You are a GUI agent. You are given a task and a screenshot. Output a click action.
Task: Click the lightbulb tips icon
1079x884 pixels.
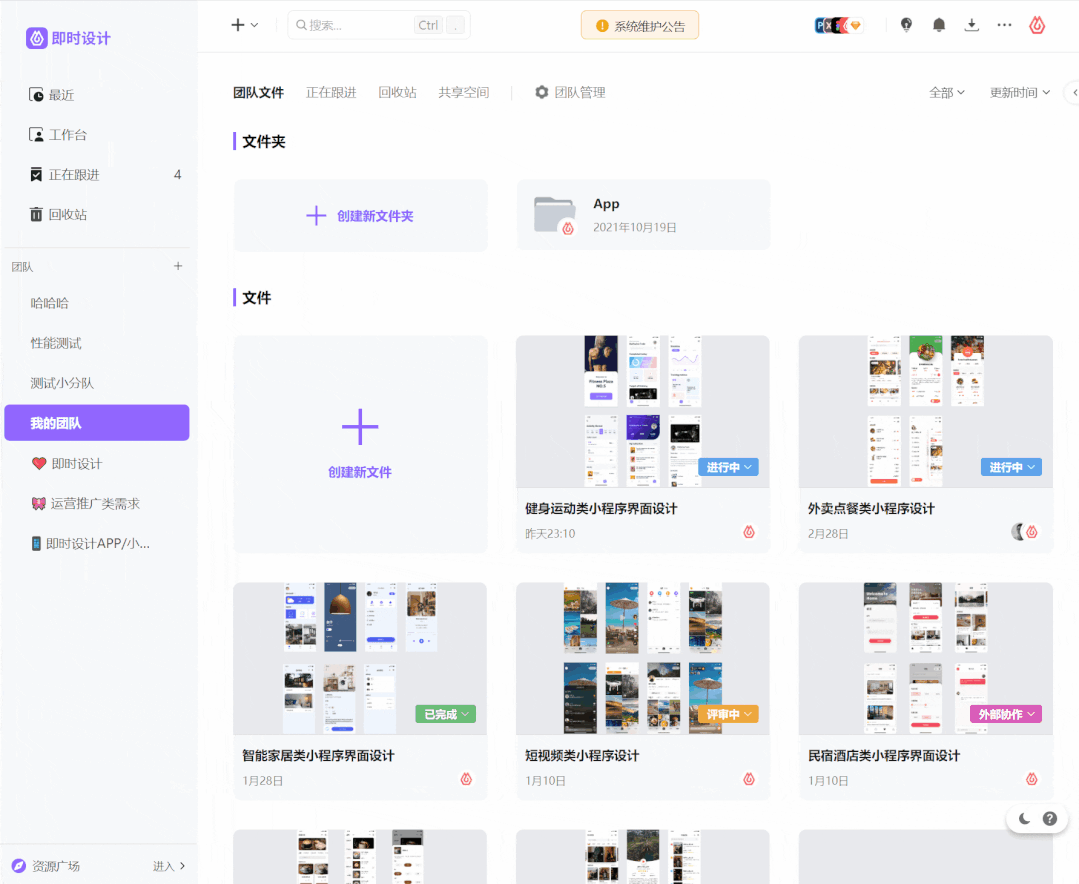click(906, 25)
